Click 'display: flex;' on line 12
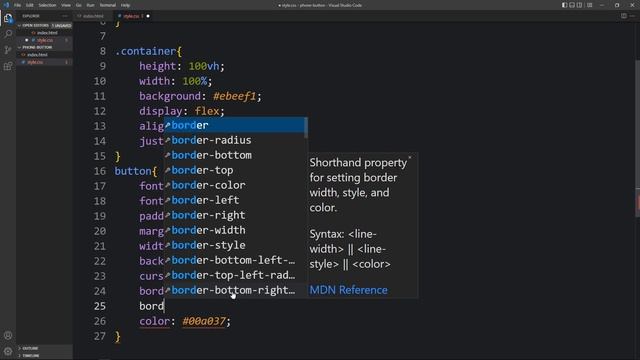Viewport: 640px width, 360px height. click(182, 111)
